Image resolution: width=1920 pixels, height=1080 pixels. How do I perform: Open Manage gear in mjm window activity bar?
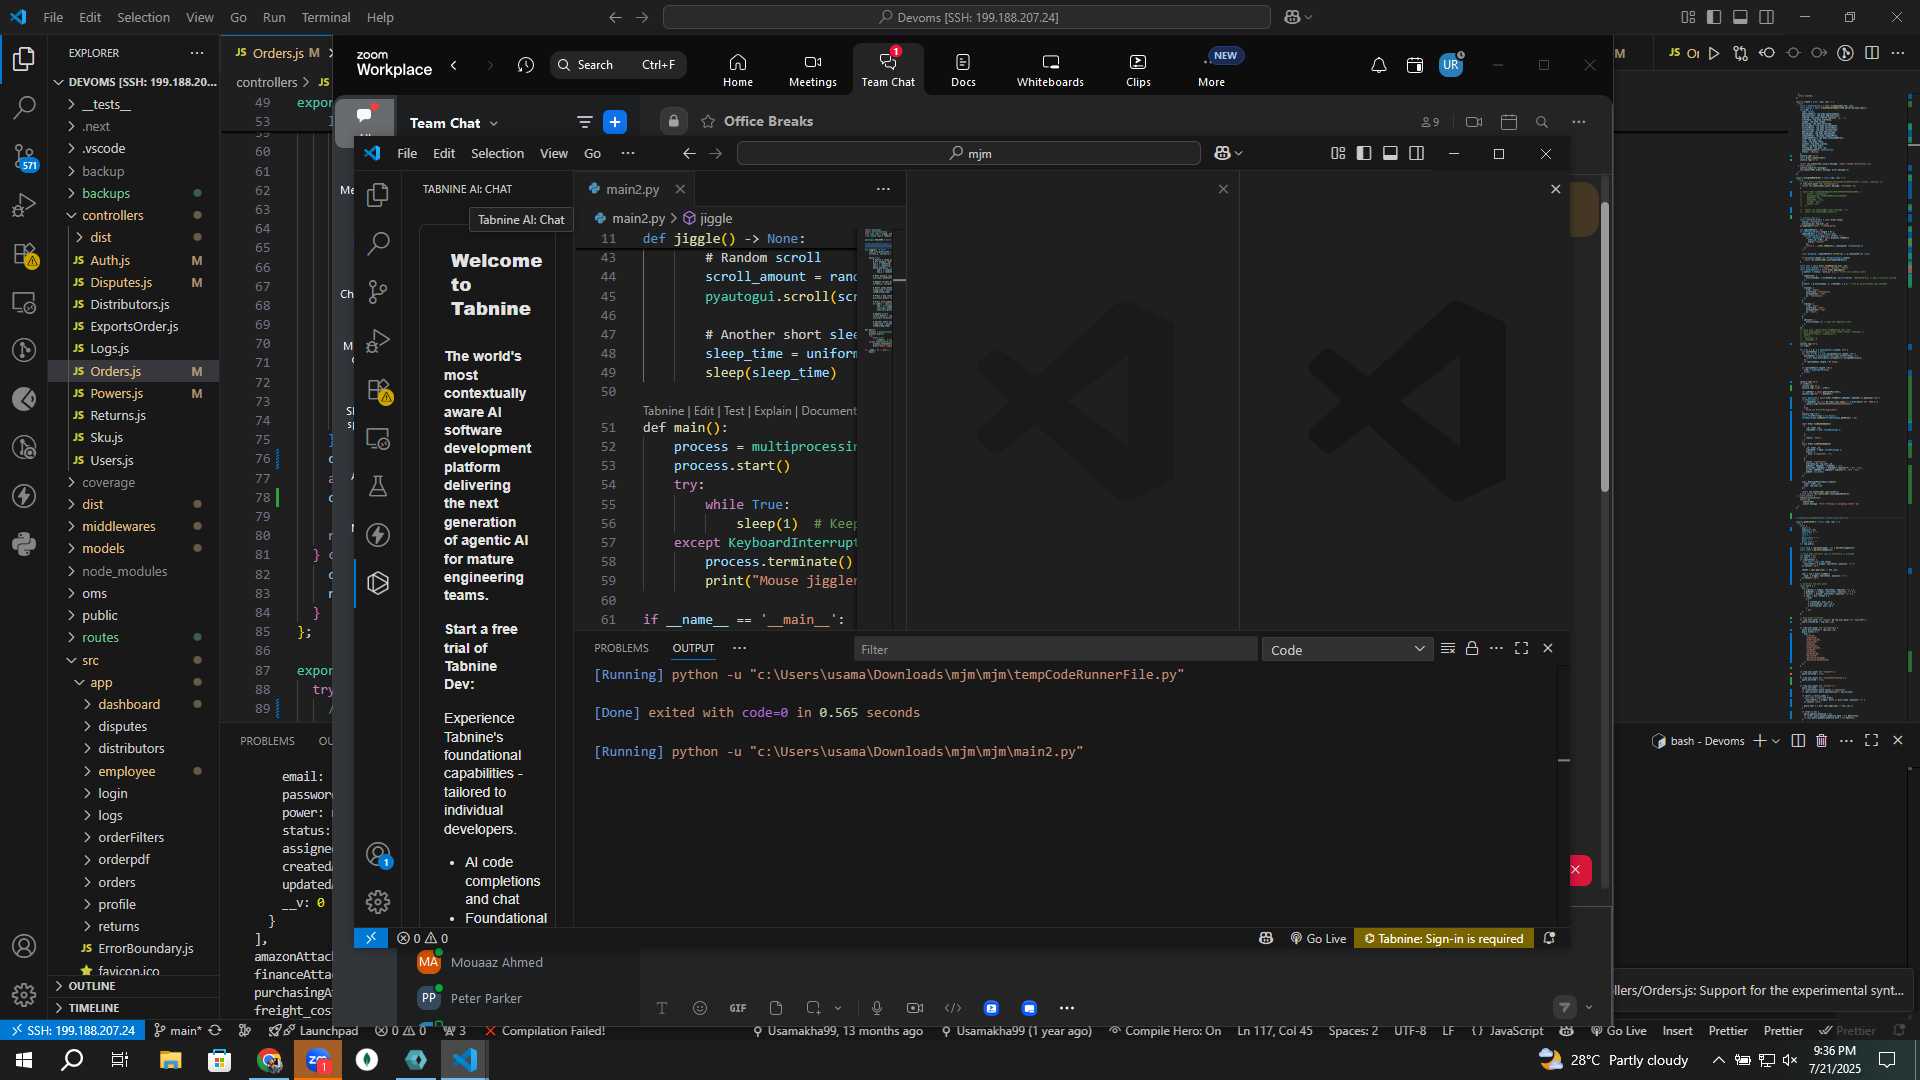(378, 902)
